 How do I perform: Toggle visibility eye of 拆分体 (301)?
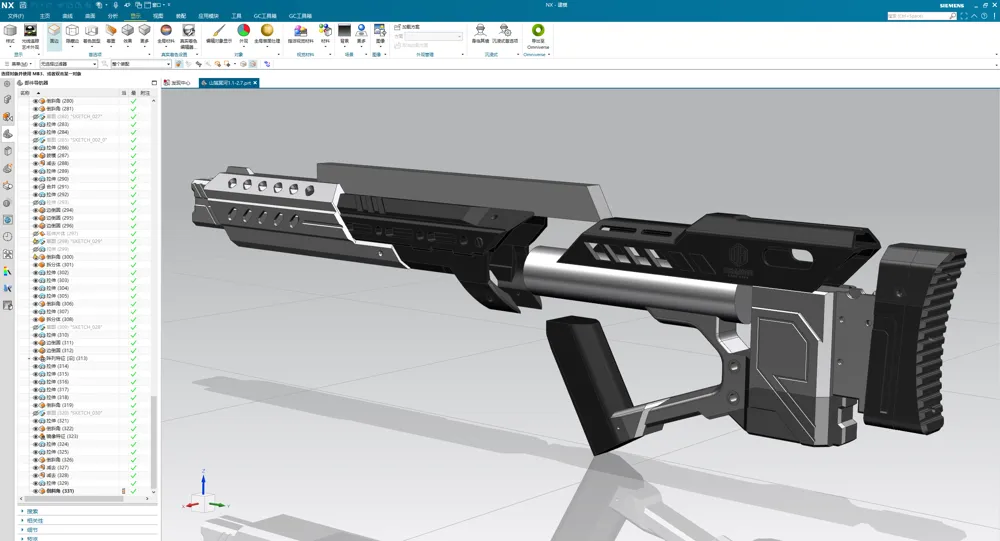[x=36, y=265]
